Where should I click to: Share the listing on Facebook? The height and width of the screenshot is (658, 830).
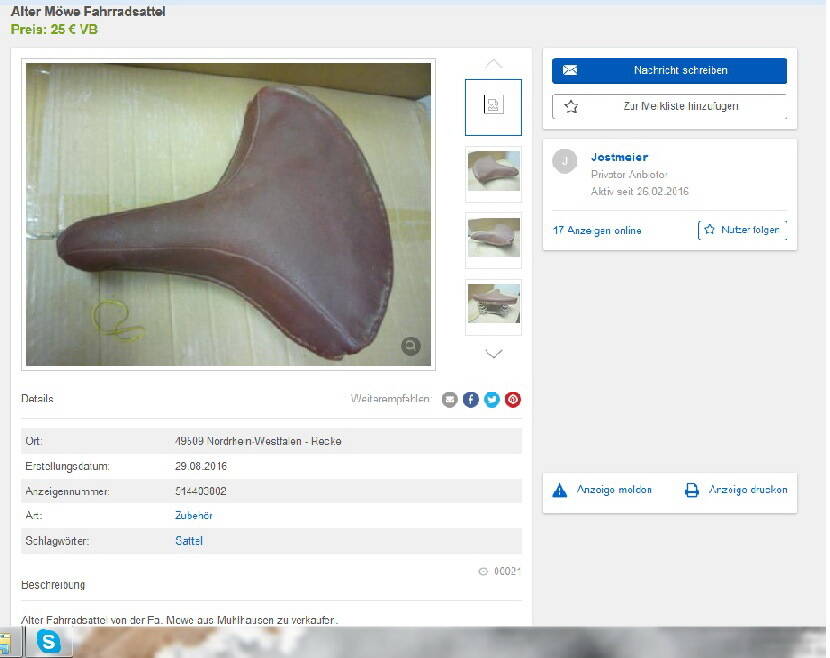[471, 399]
